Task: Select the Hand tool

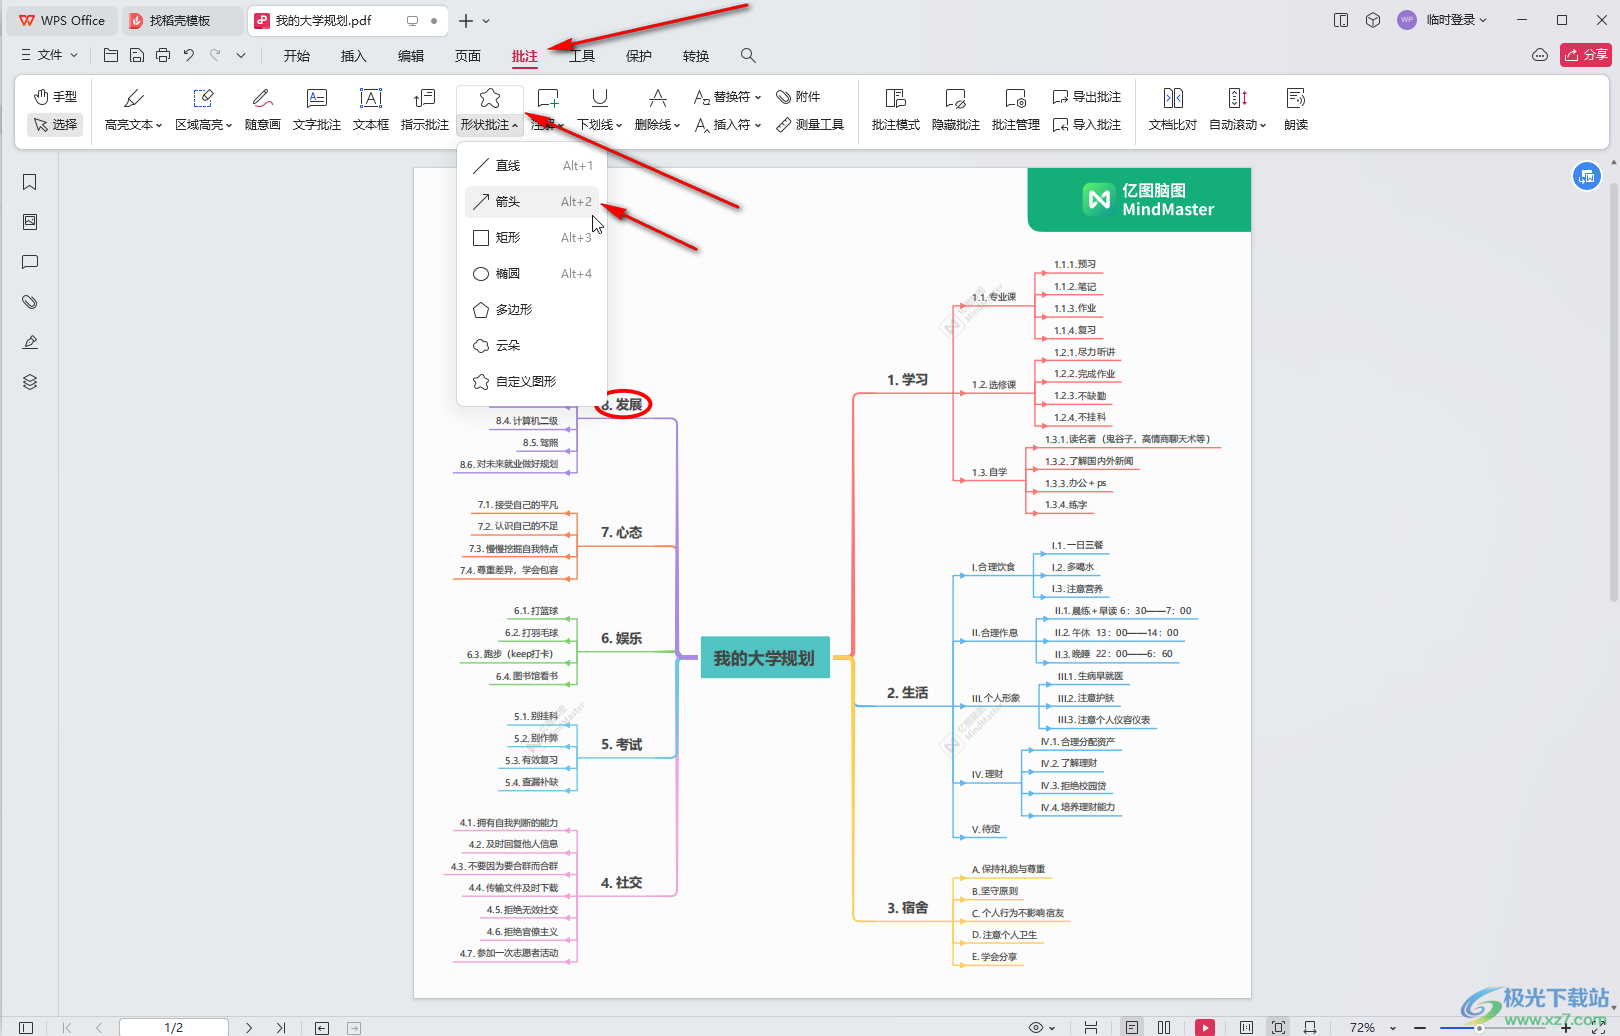Action: [x=55, y=96]
